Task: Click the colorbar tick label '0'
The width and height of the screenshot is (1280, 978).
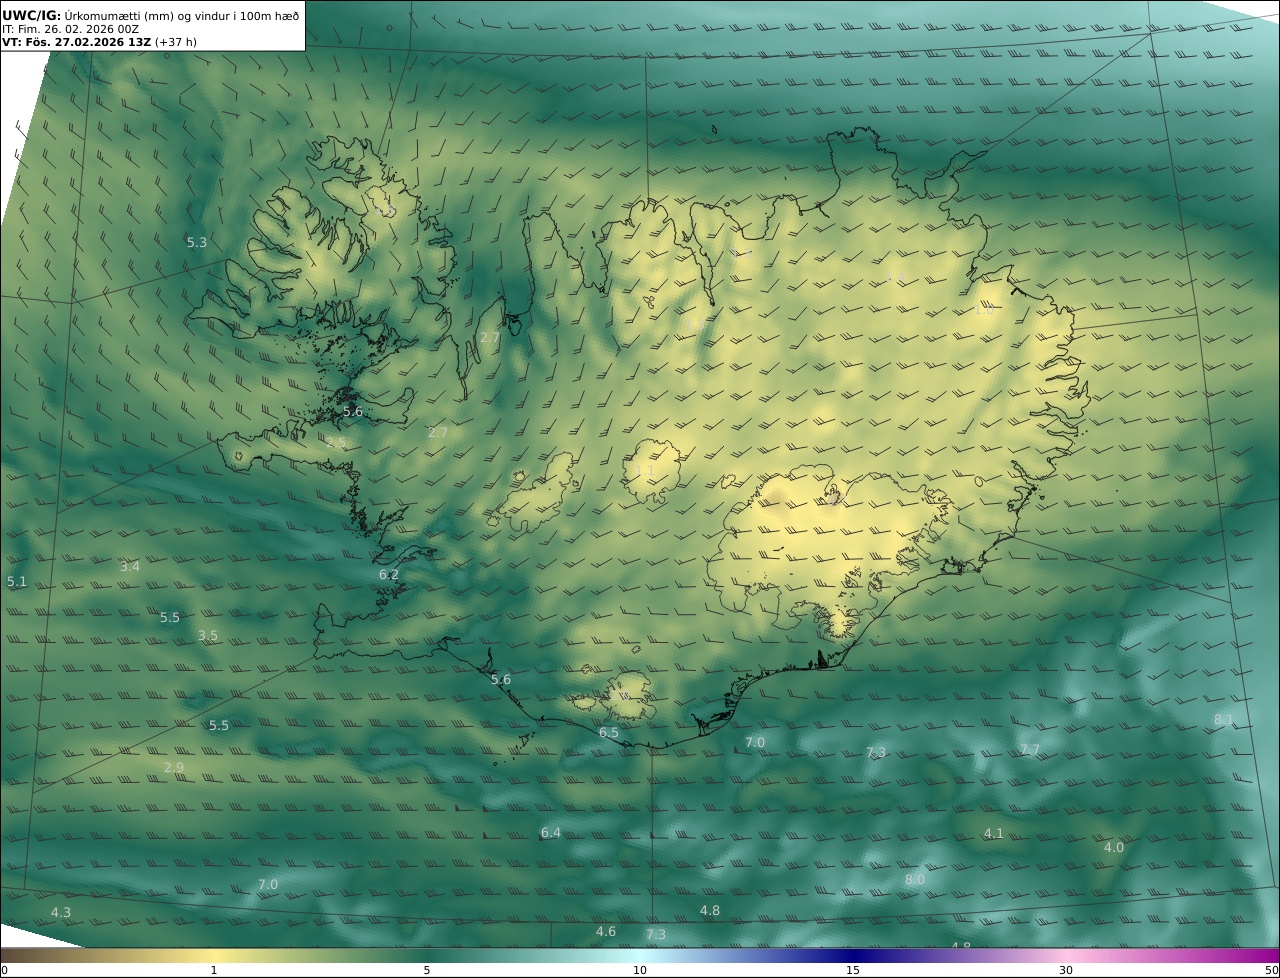Action: pyautogui.click(x=4, y=970)
